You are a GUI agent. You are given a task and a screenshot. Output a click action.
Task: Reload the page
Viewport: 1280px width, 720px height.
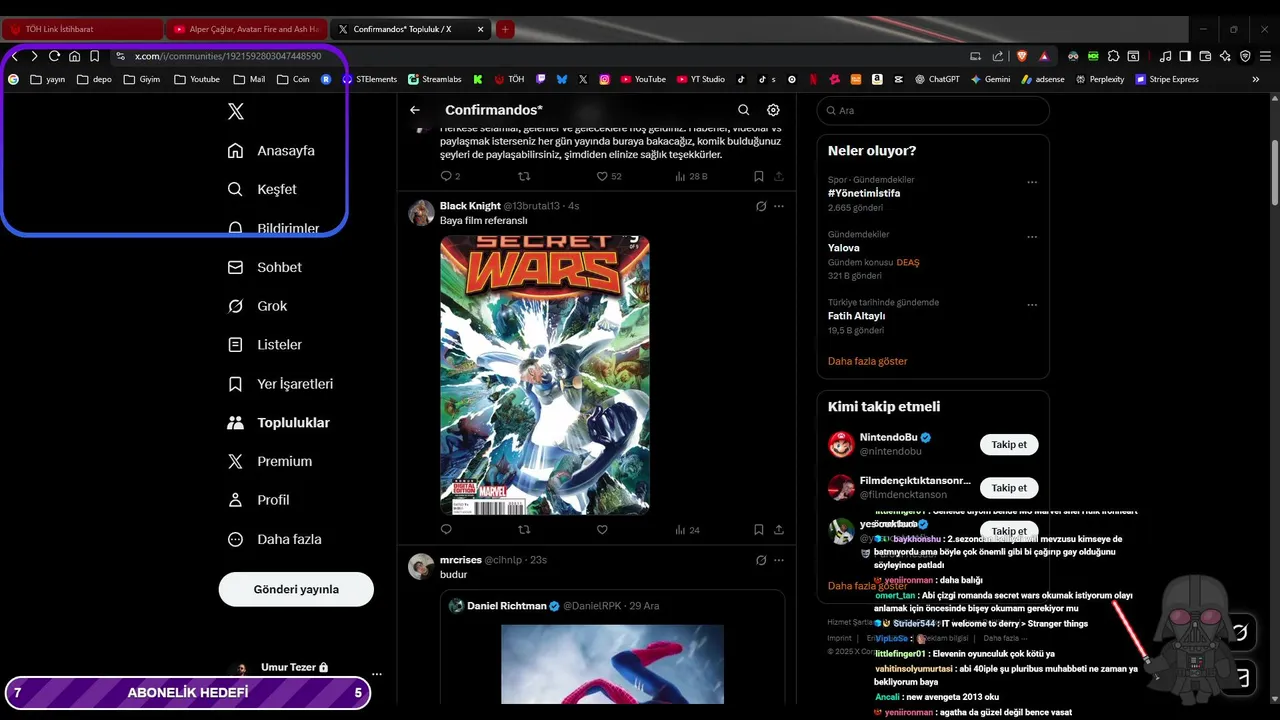coord(54,56)
